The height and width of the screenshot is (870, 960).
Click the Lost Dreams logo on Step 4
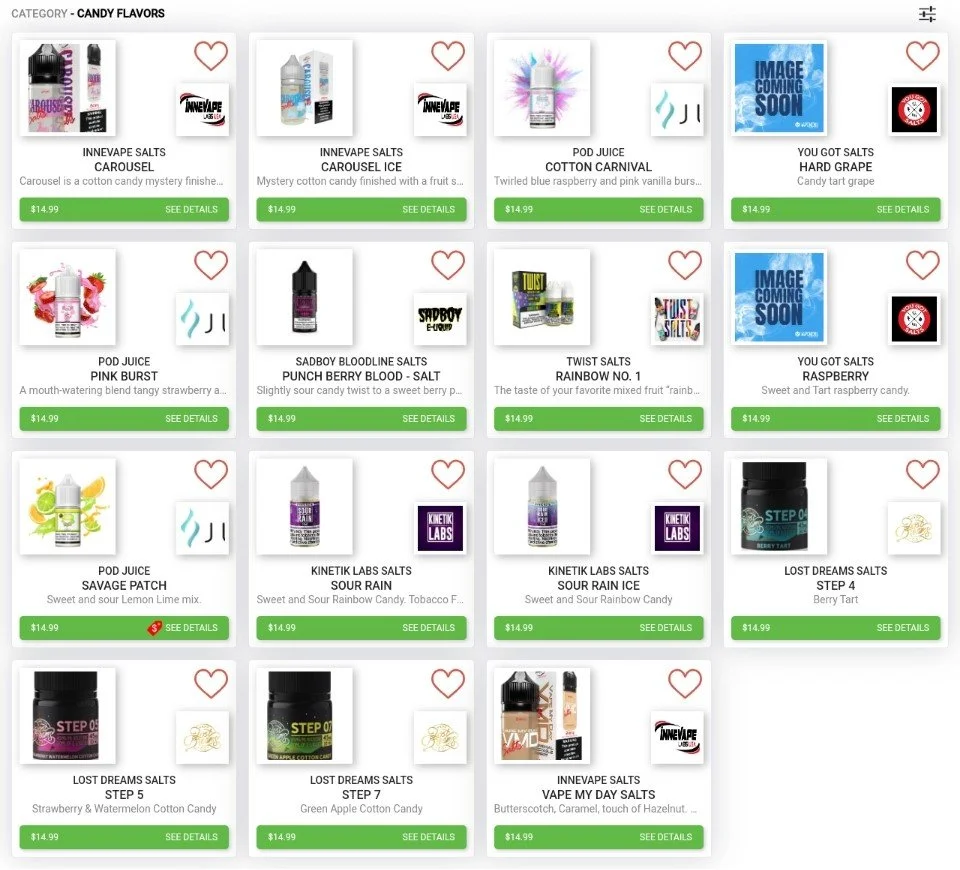[914, 528]
